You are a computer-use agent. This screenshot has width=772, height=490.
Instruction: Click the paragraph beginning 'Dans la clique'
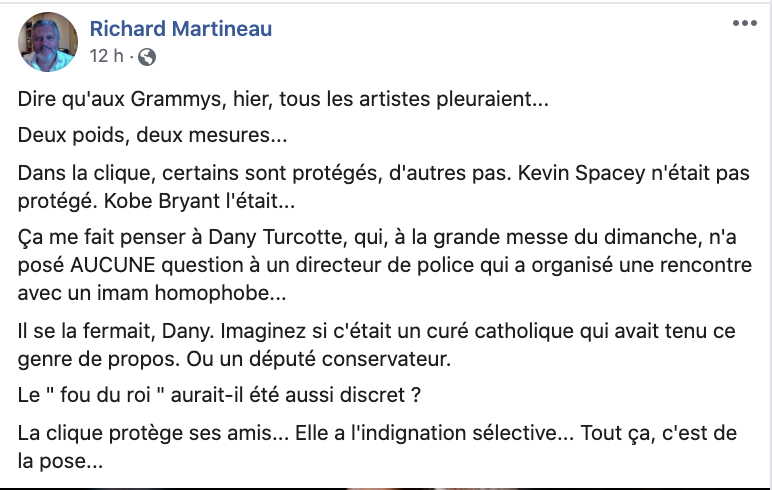384,187
